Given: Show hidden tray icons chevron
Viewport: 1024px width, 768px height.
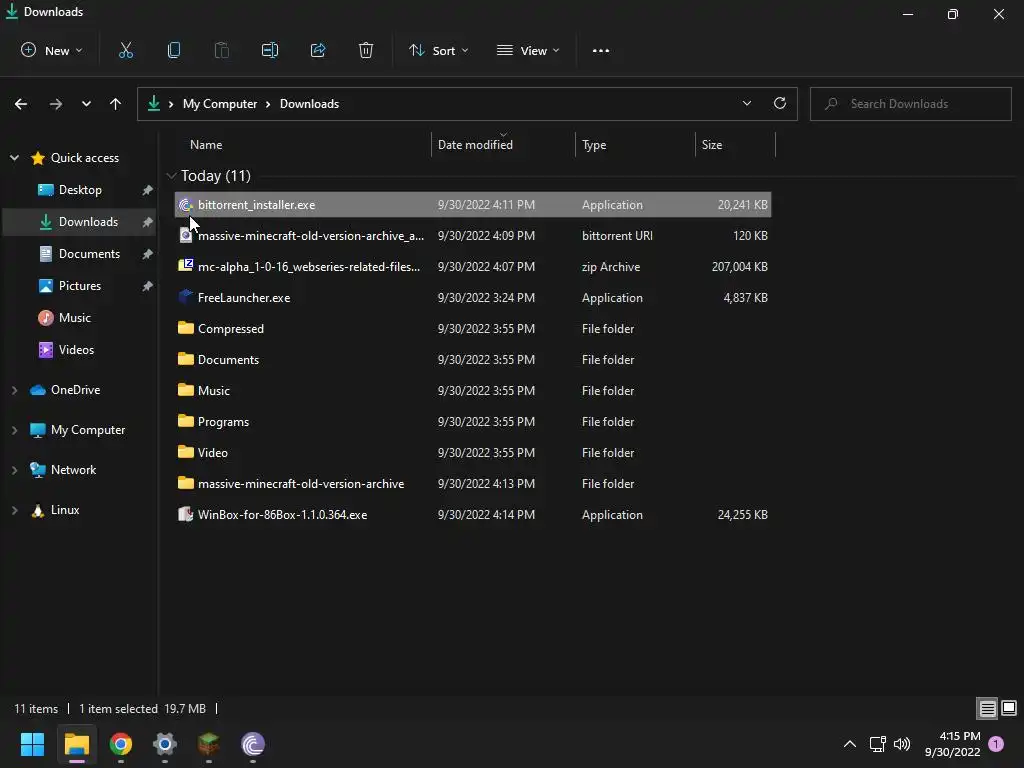Looking at the screenshot, I should pos(850,744).
